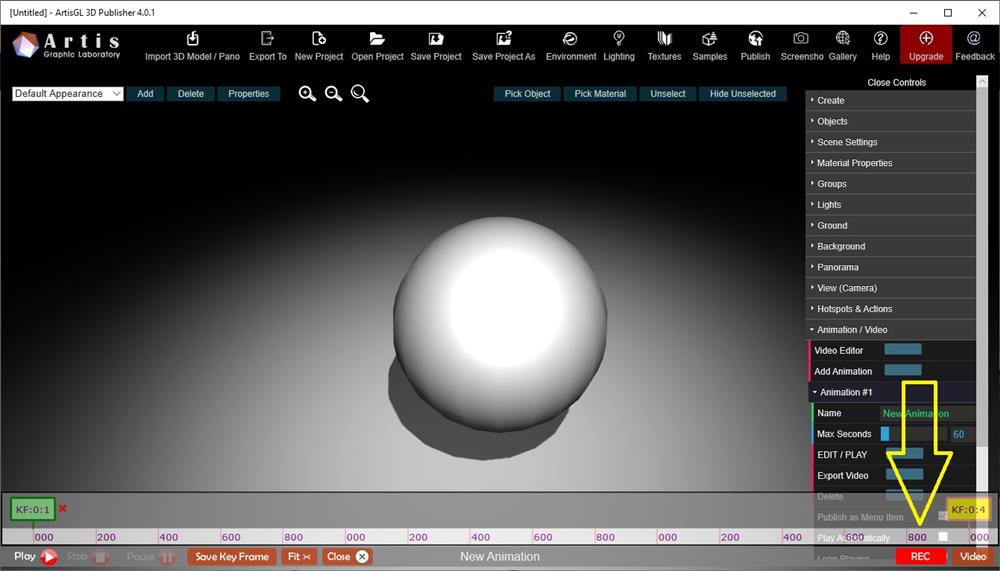The image size is (1000, 571).
Task: Expand the Objects section
Action: point(891,121)
